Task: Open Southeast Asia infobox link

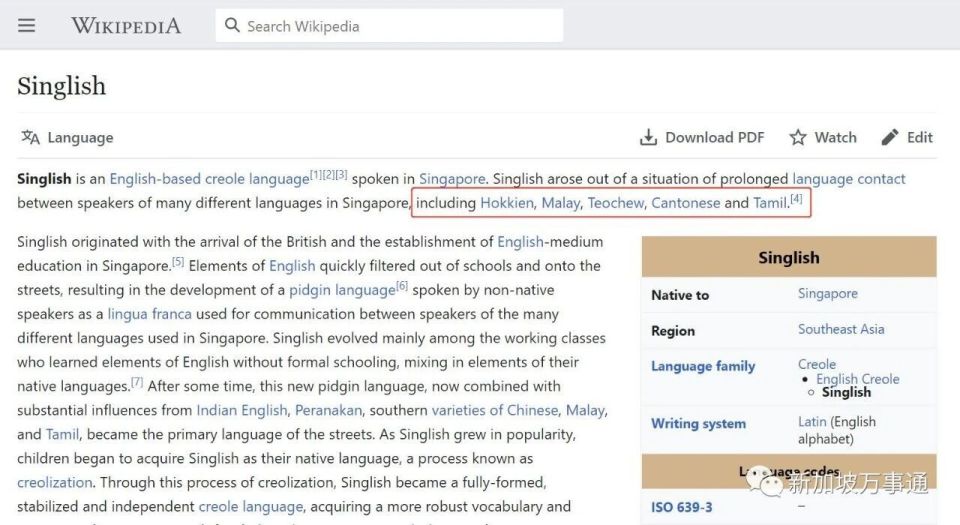Action: (x=841, y=329)
